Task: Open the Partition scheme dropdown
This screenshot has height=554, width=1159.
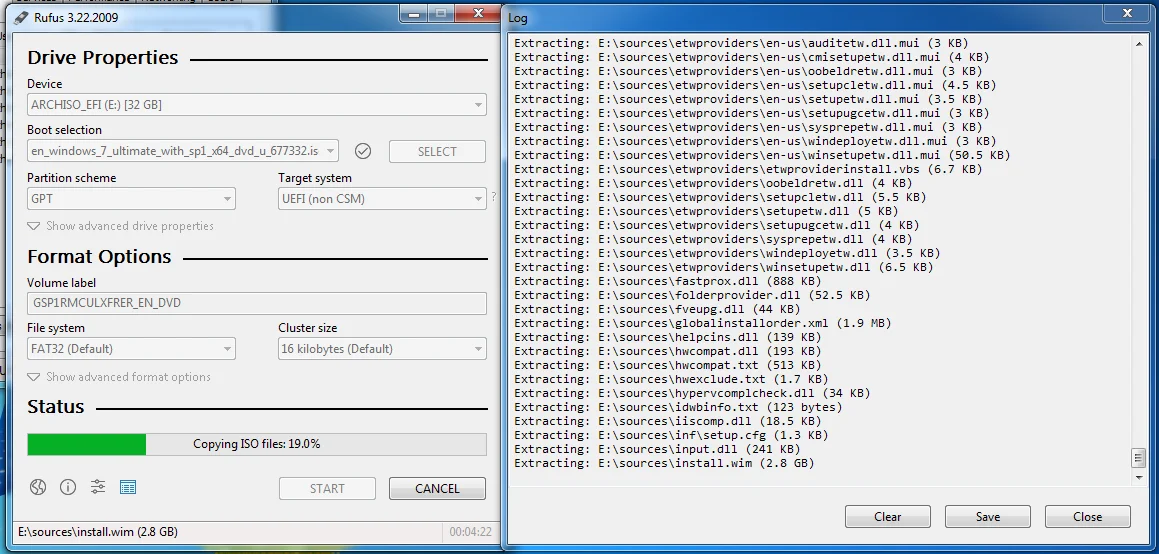Action: (x=131, y=199)
